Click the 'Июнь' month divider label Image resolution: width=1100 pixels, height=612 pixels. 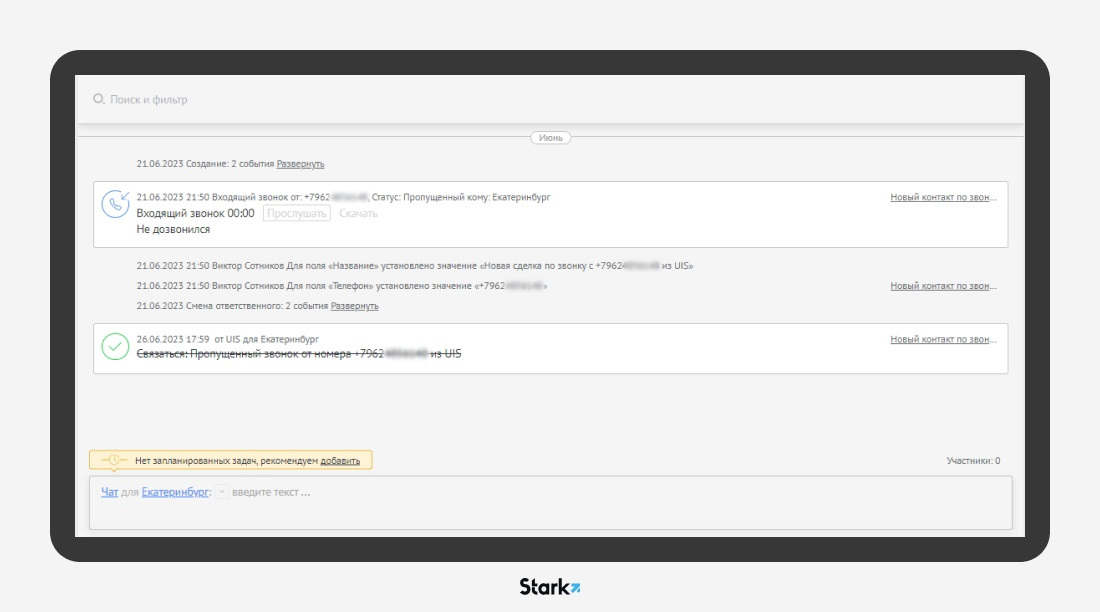pyautogui.click(x=550, y=138)
